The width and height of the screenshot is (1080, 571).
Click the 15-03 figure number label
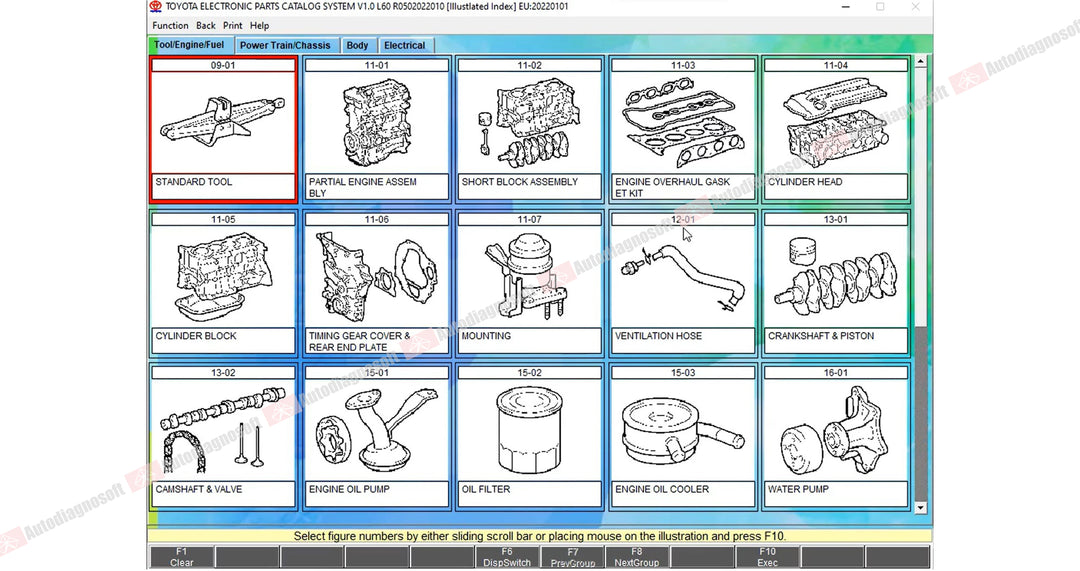click(x=683, y=373)
